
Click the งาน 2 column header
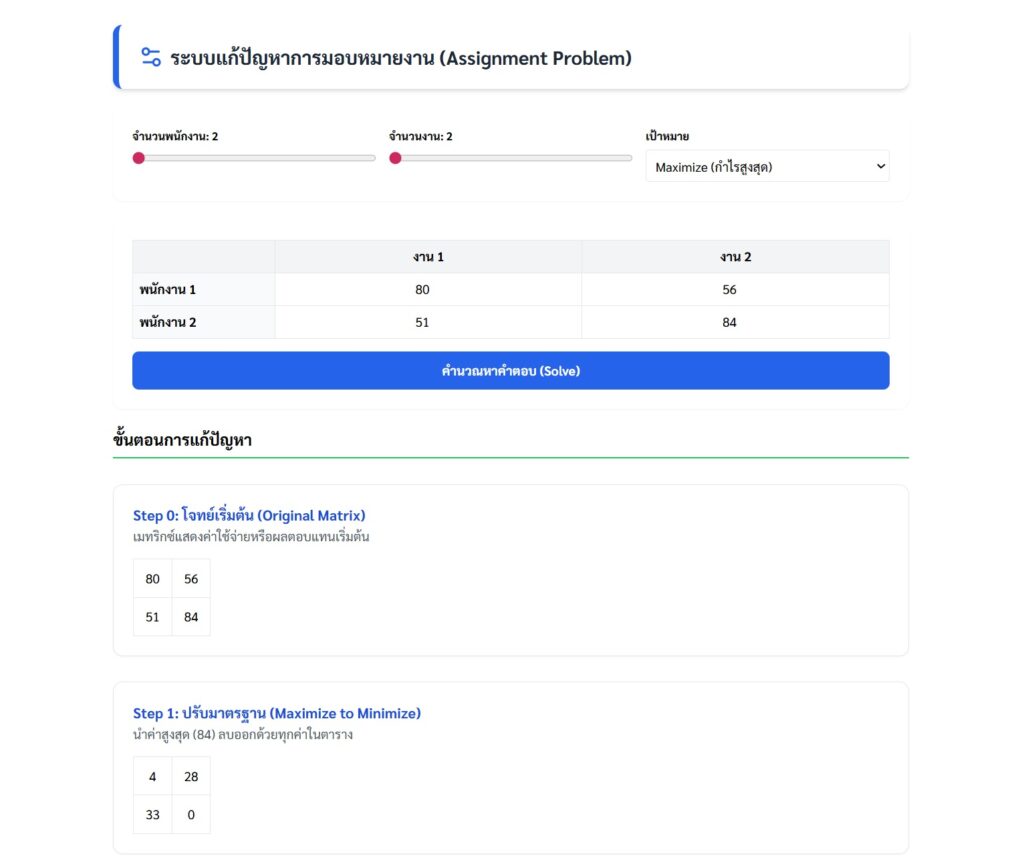735,257
